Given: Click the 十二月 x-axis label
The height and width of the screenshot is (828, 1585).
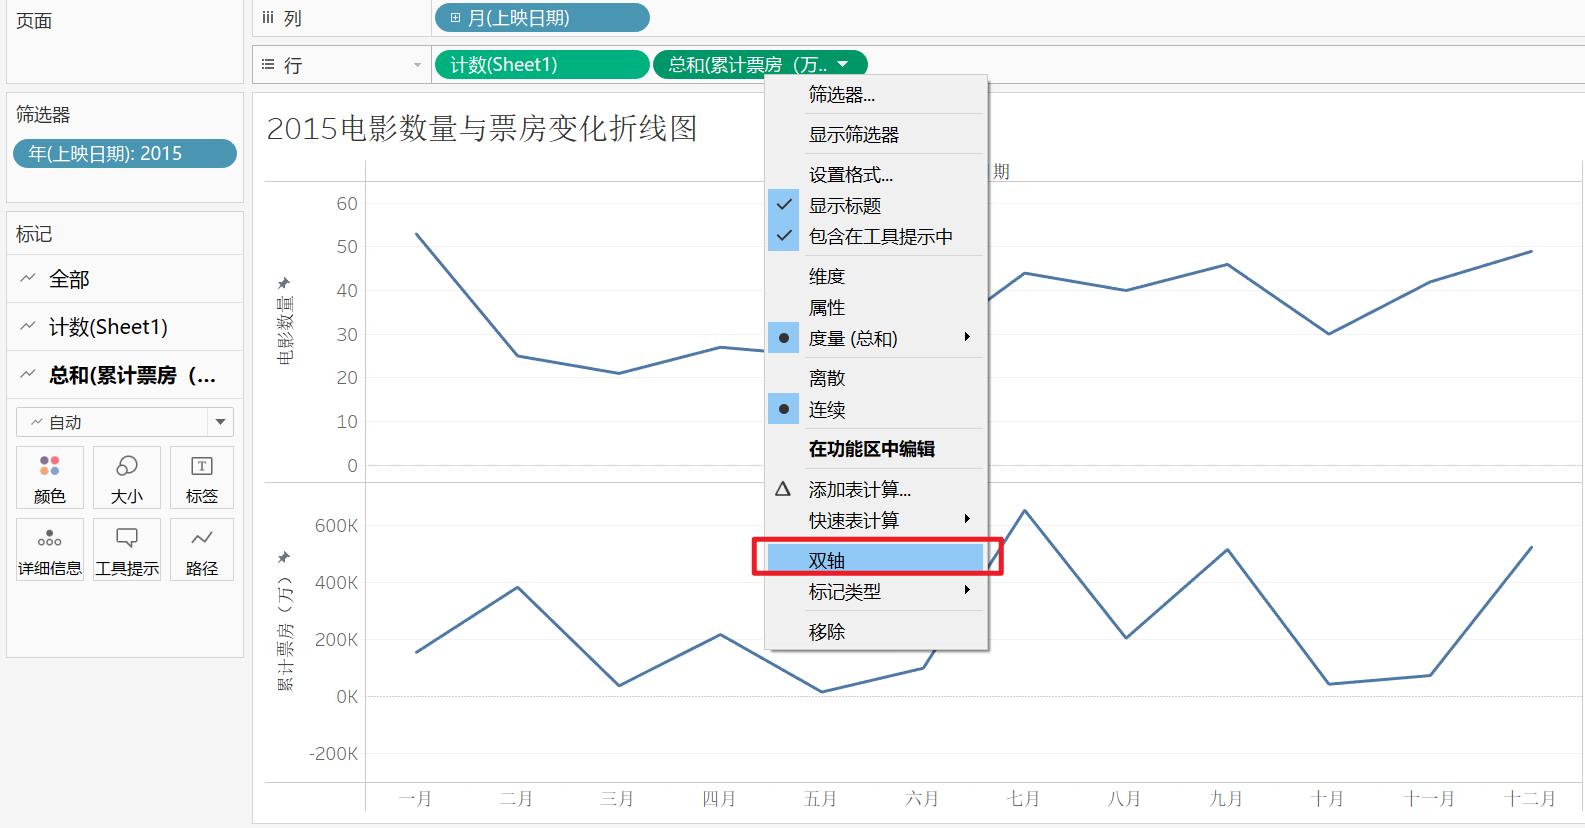Looking at the screenshot, I should click(1530, 798).
